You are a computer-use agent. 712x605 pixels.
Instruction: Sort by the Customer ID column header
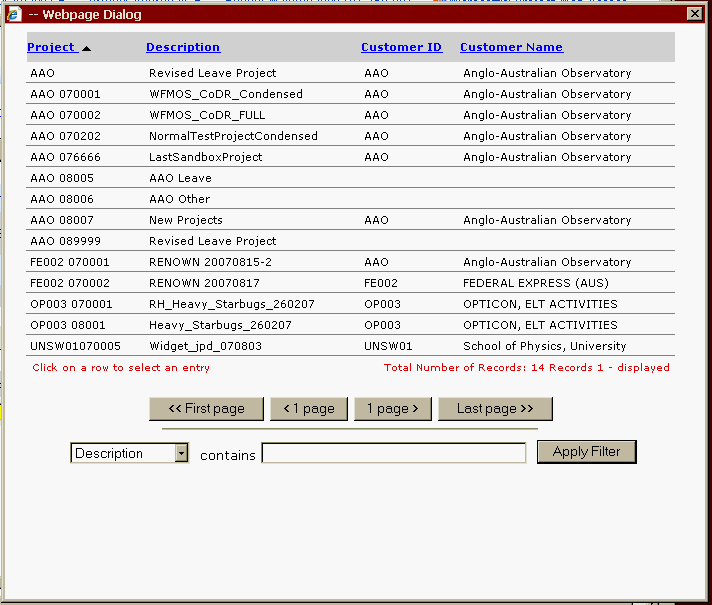pos(401,47)
